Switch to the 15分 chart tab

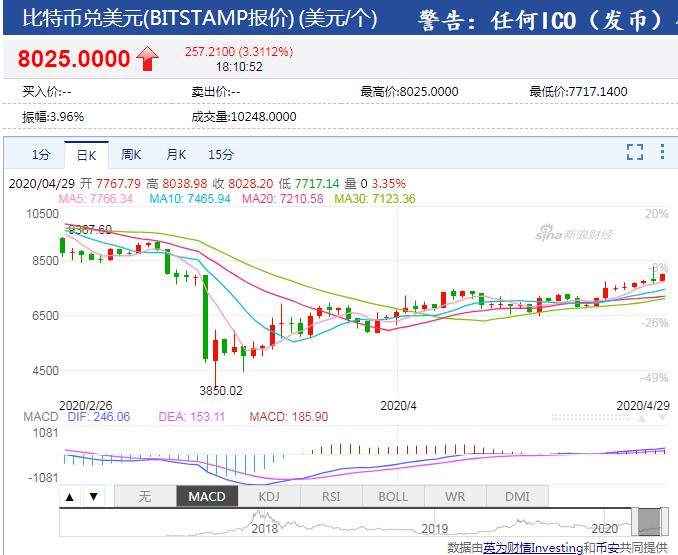point(221,154)
